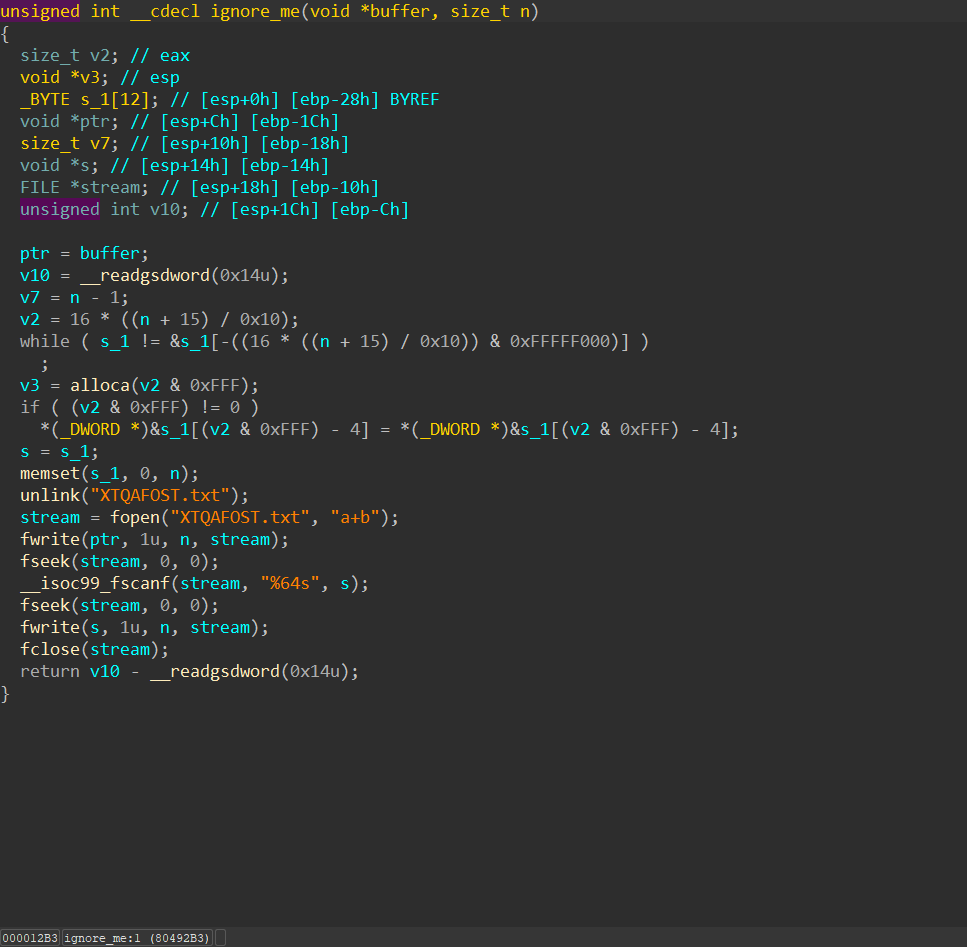Click the address 000012B3 in status bar
Image resolution: width=967 pixels, height=947 pixels.
pyautogui.click(x=30, y=938)
